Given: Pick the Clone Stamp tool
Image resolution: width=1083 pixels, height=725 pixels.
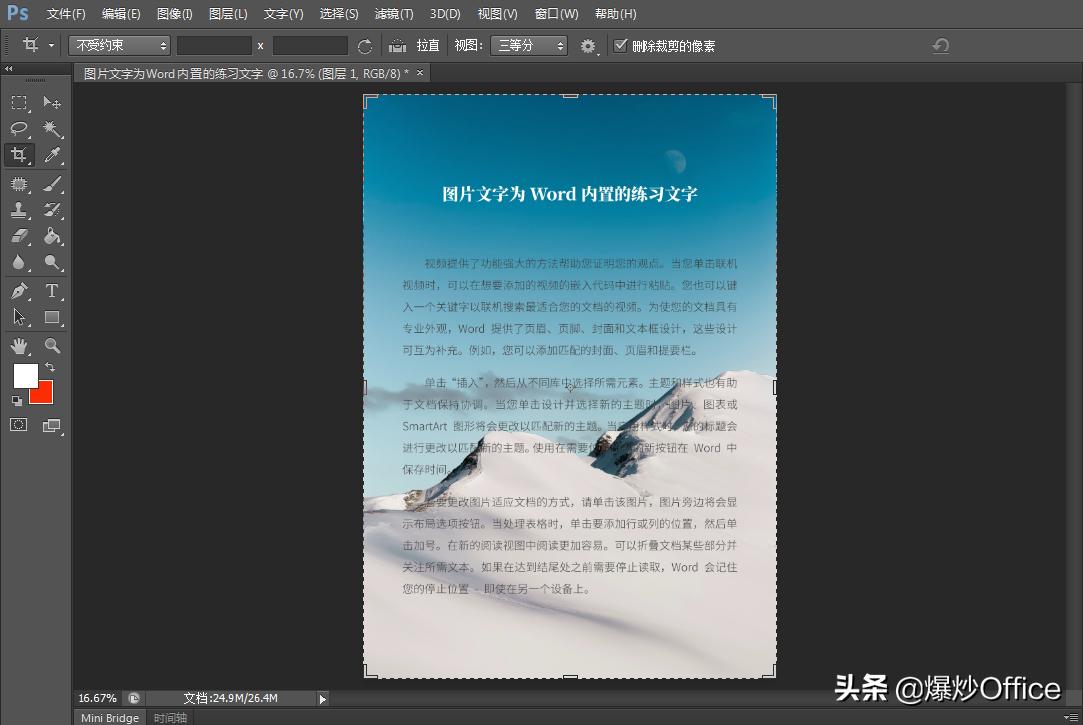Looking at the screenshot, I should click(x=18, y=209).
